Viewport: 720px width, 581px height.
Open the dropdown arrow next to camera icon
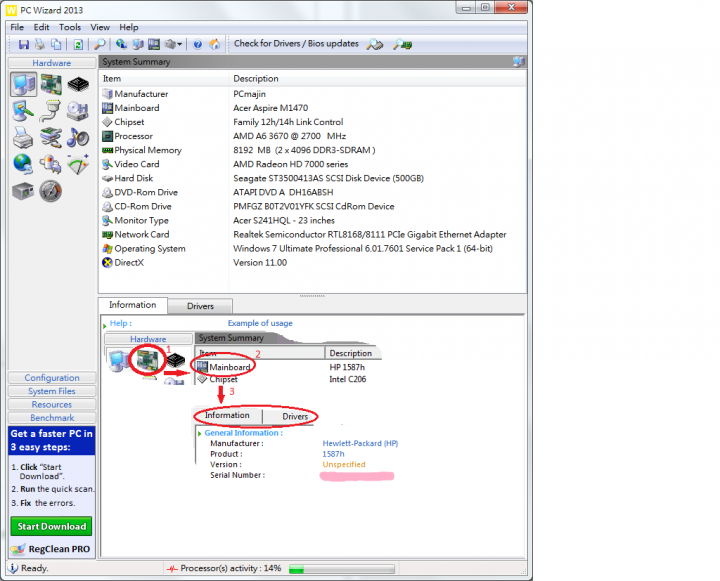click(x=180, y=45)
